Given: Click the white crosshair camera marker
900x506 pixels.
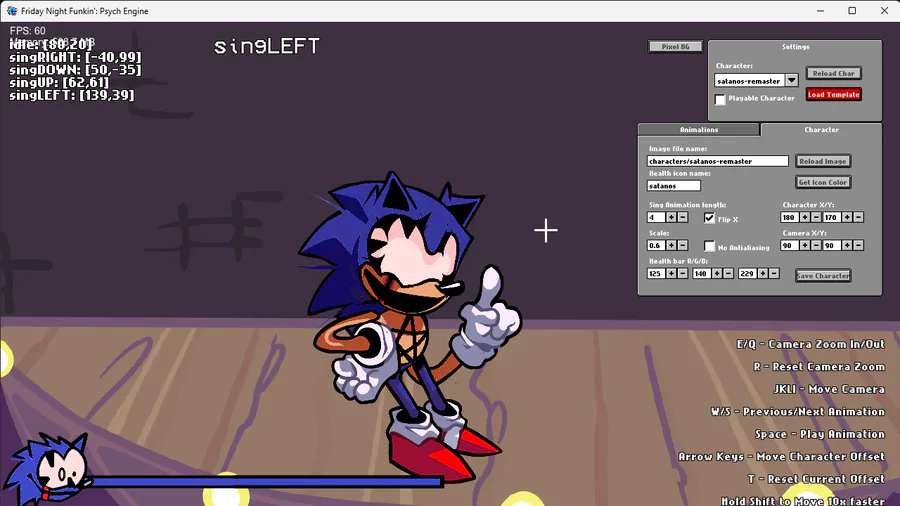Looking at the screenshot, I should click(545, 231).
